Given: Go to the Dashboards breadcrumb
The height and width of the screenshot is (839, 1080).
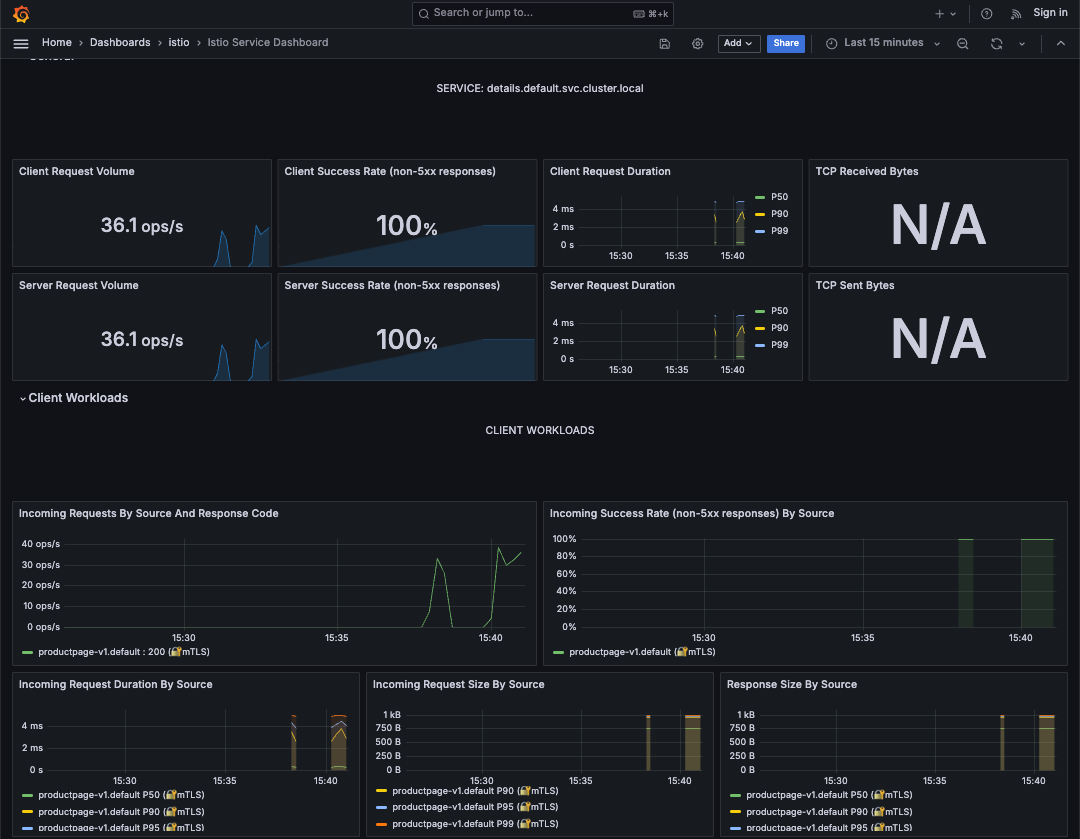Looking at the screenshot, I should 120,43.
